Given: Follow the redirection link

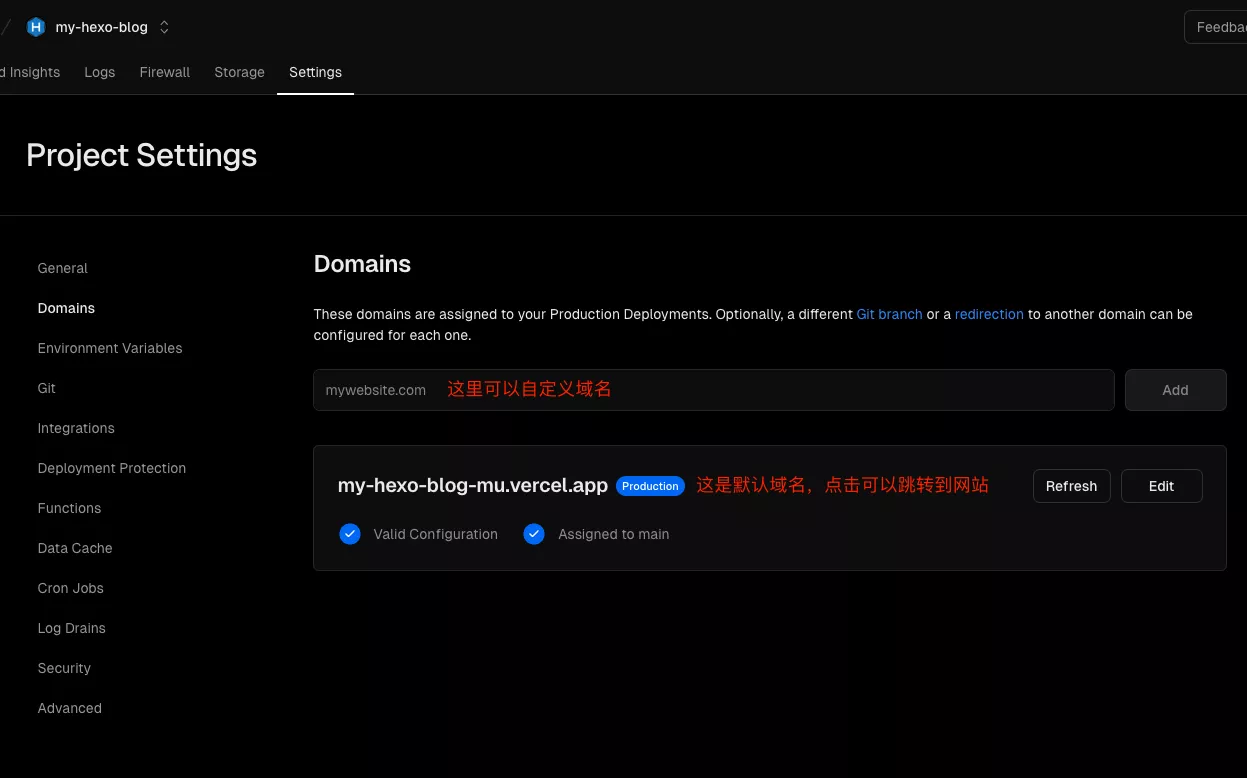Looking at the screenshot, I should (989, 314).
